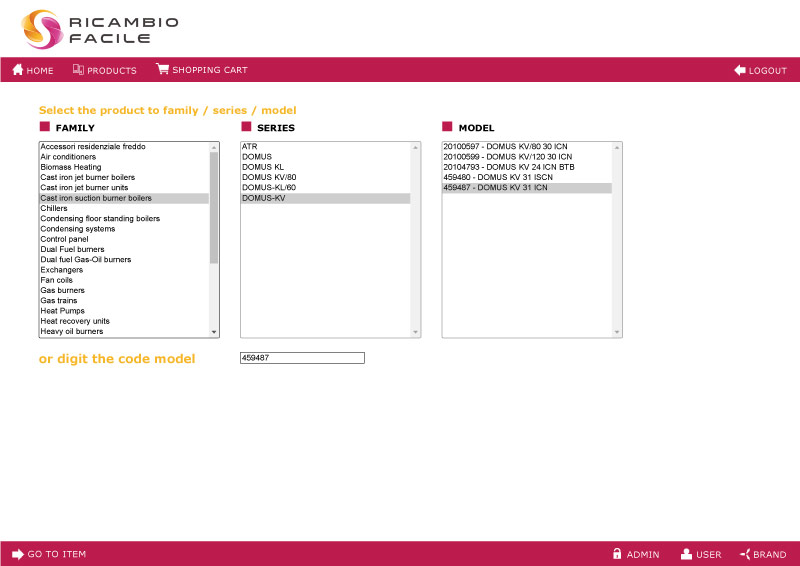
Task: Focus the code model input field
Action: tap(302, 358)
